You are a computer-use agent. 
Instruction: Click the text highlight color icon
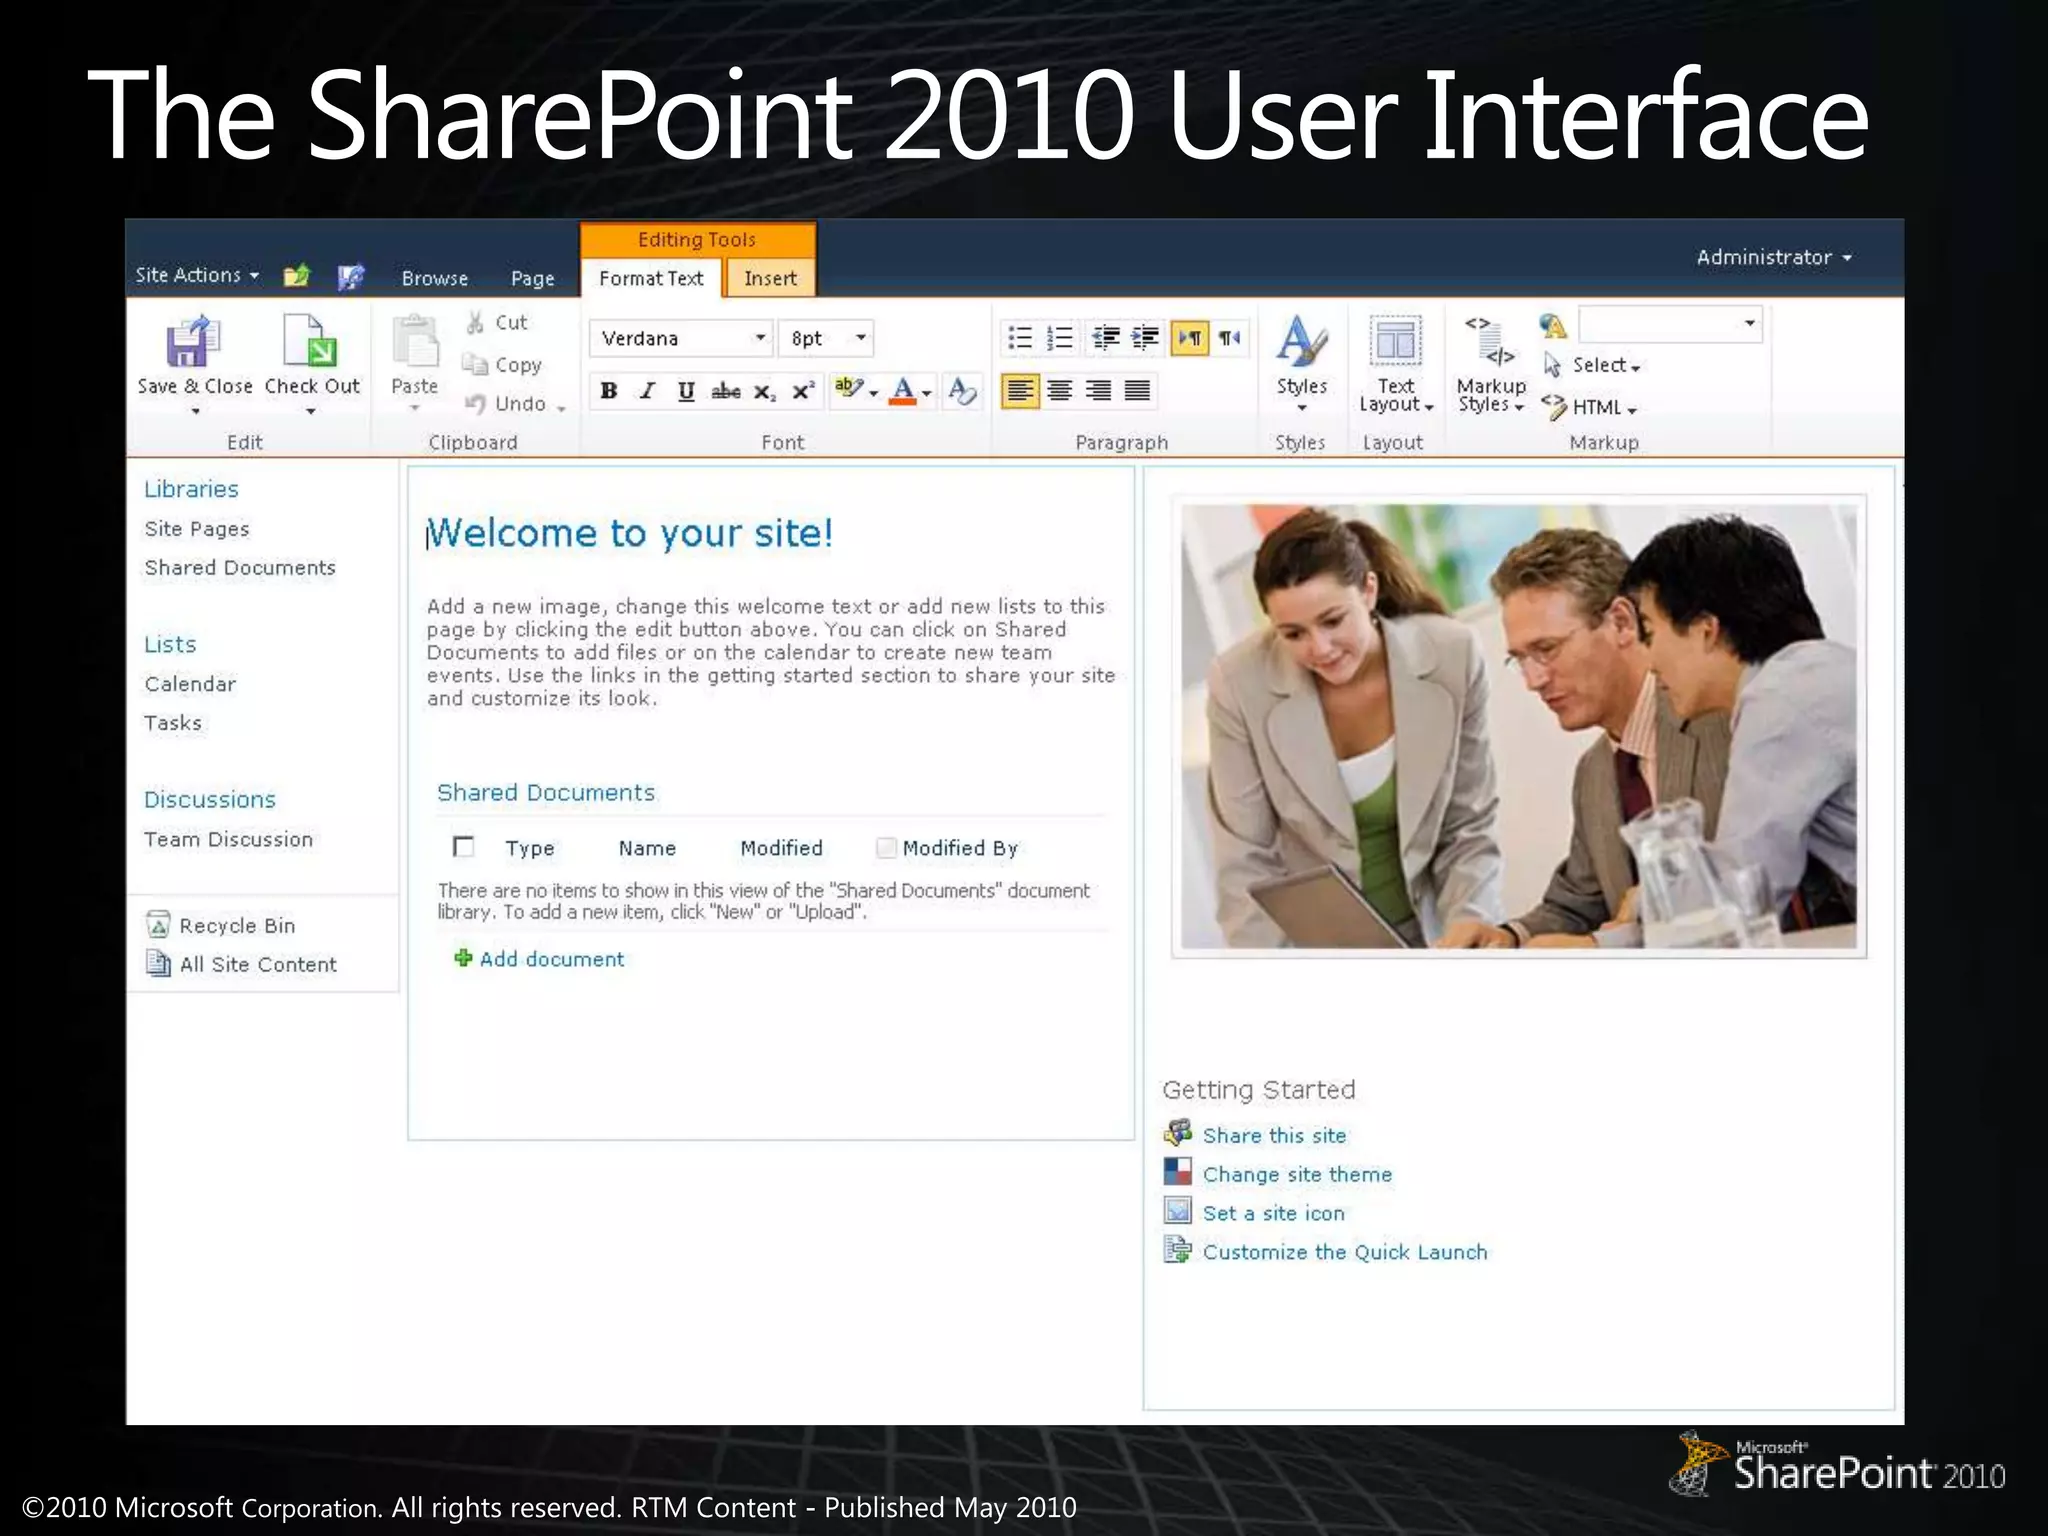coord(848,389)
